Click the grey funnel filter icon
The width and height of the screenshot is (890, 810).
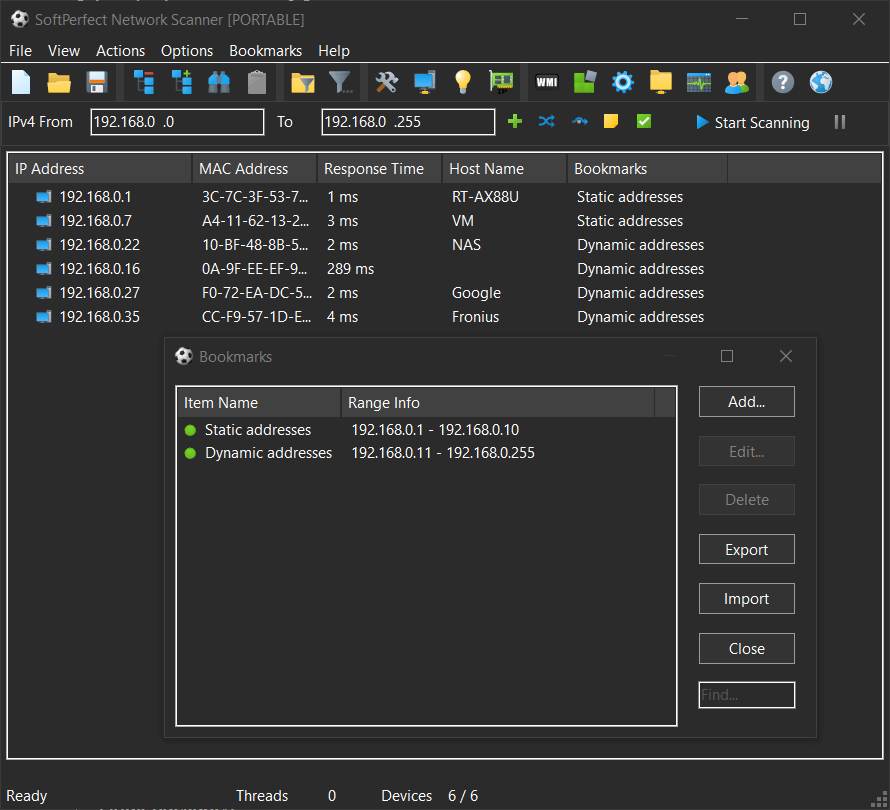coord(341,82)
